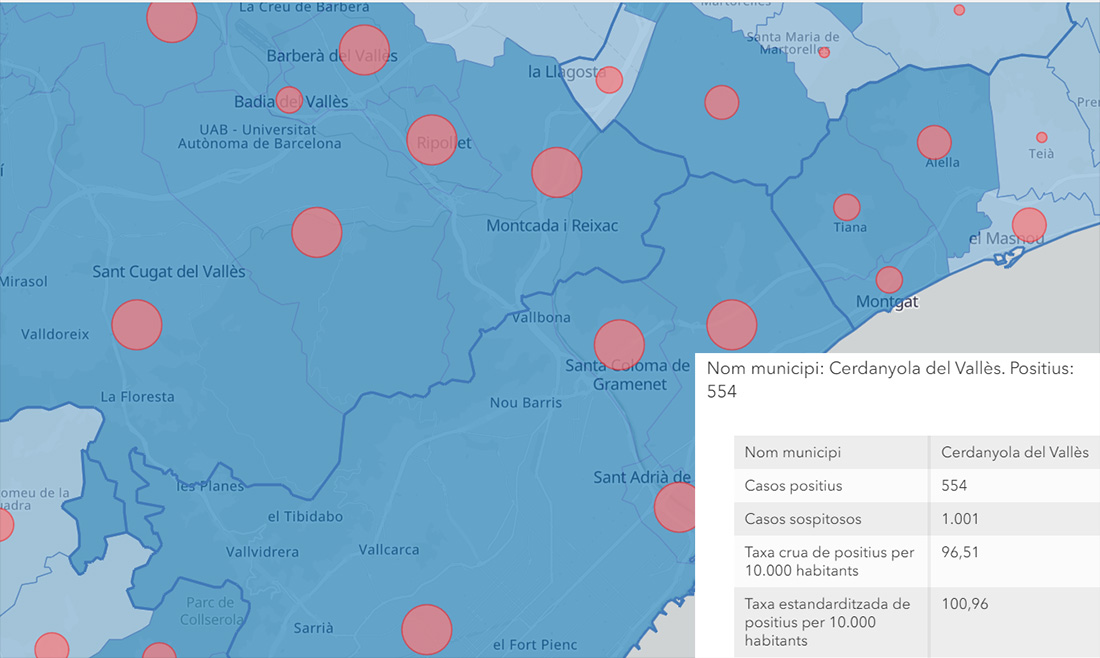The width and height of the screenshot is (1100, 658).
Task: Select the red marker above Tiana label
Action: [x=847, y=207]
